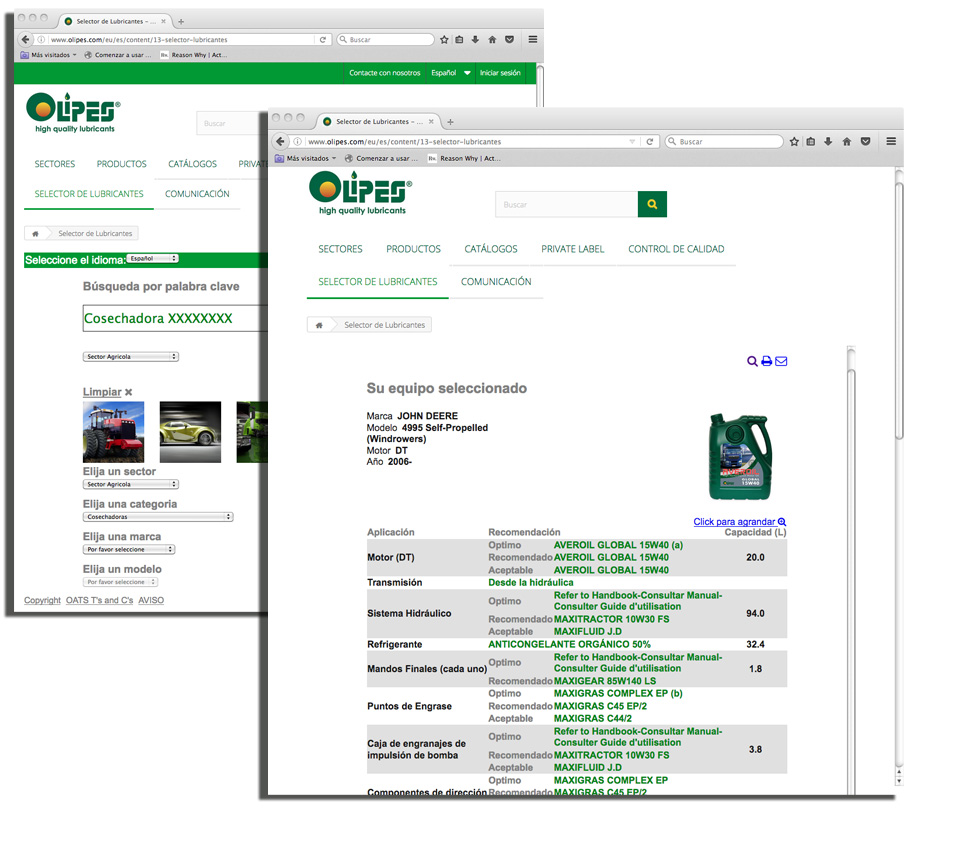The image size is (953, 844).
Task: Open a new tab with plus in front window
Action: coord(450,122)
